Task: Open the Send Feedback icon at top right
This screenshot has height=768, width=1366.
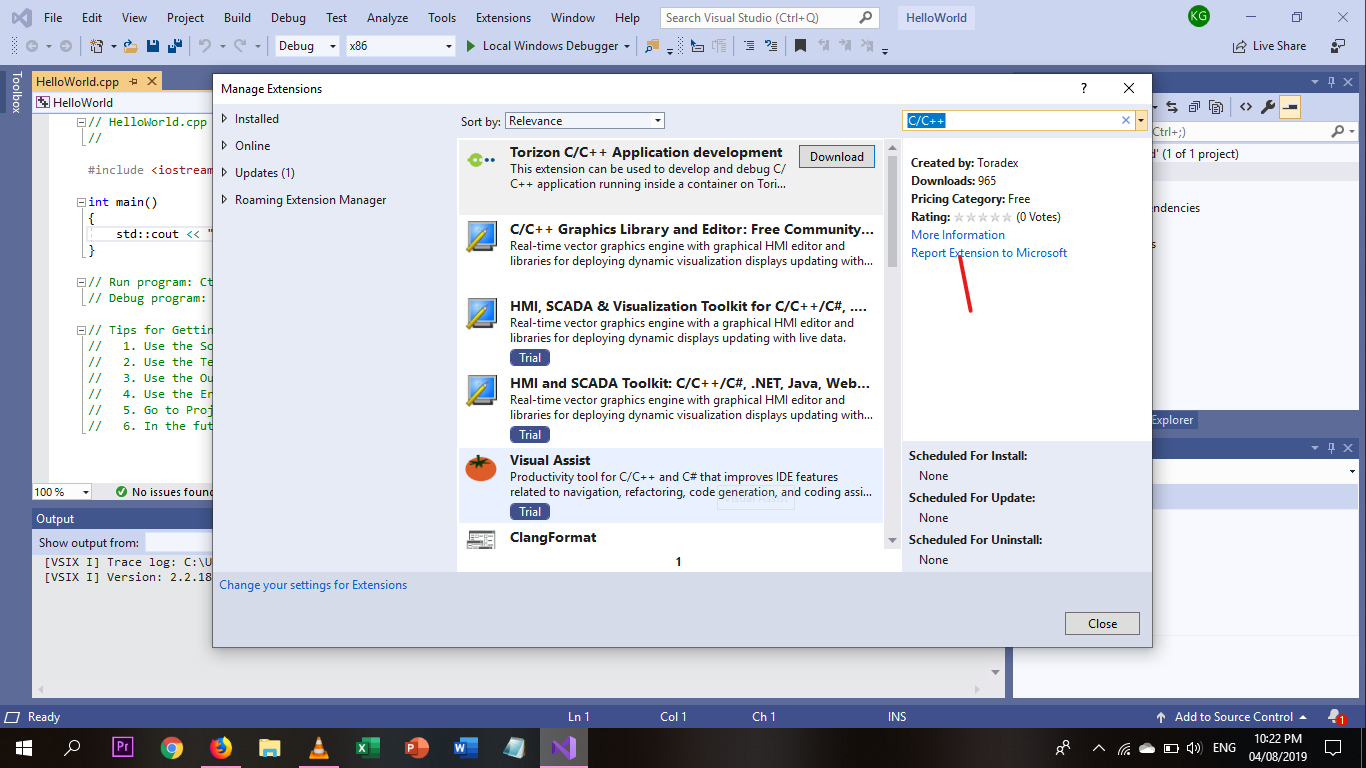Action: [x=1338, y=46]
